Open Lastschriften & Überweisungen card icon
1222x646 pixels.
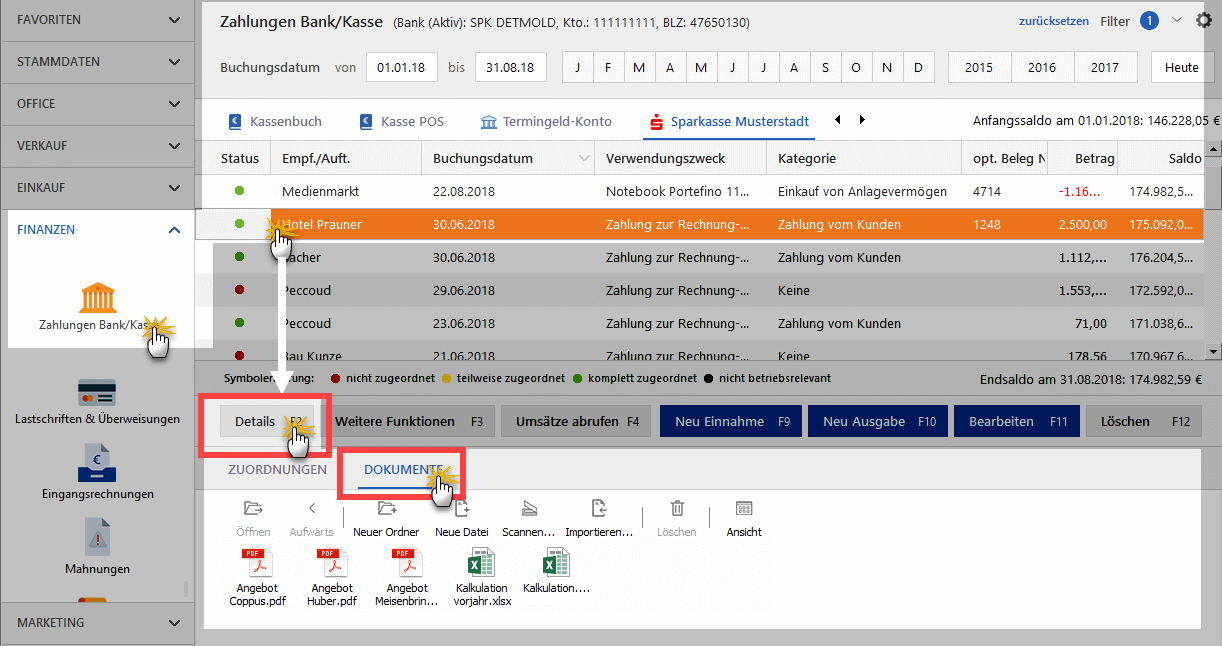97,392
